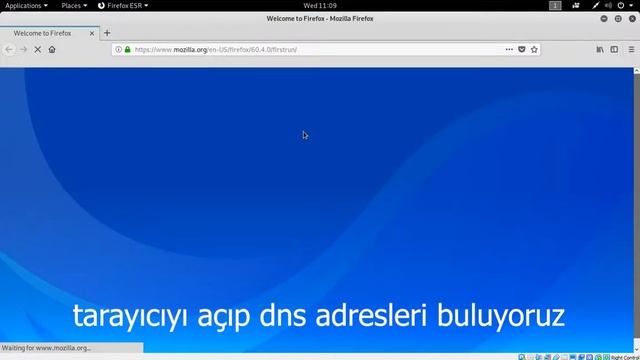
Task: Switch workspace using the indicator
Action: tap(555, 6)
